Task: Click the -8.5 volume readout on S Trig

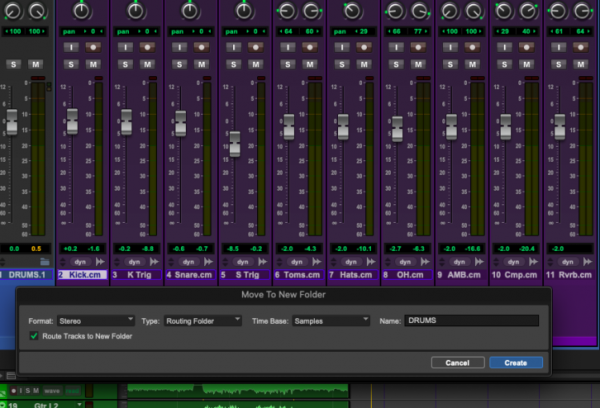Action: [x=233, y=249]
